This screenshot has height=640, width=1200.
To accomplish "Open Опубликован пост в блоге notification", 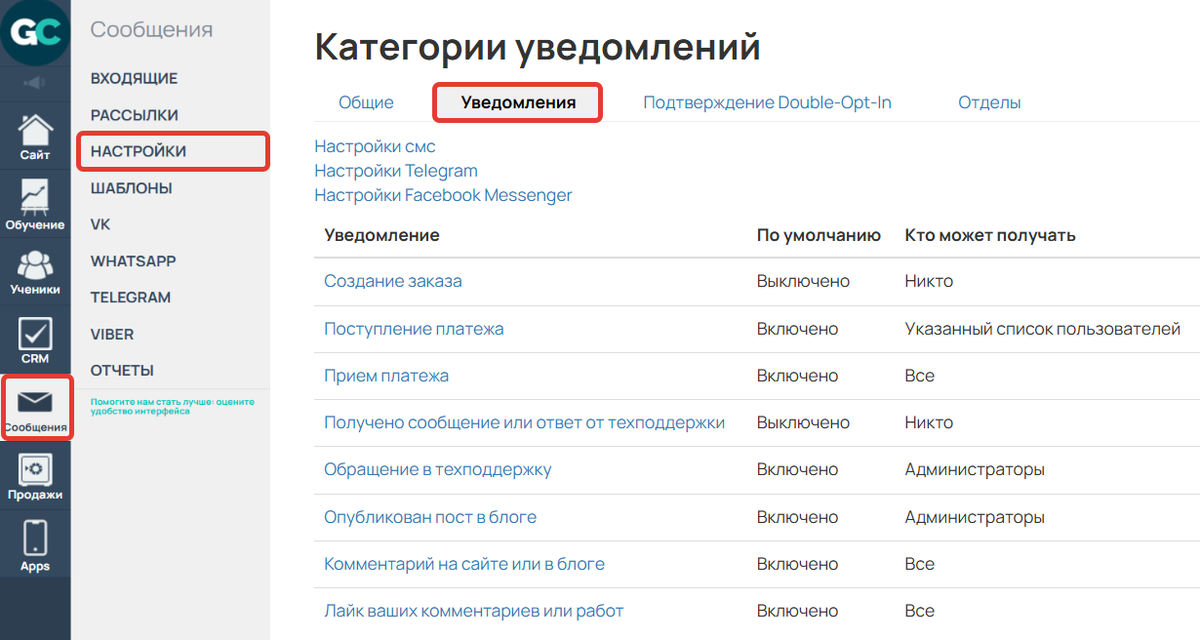I will point(430,517).
